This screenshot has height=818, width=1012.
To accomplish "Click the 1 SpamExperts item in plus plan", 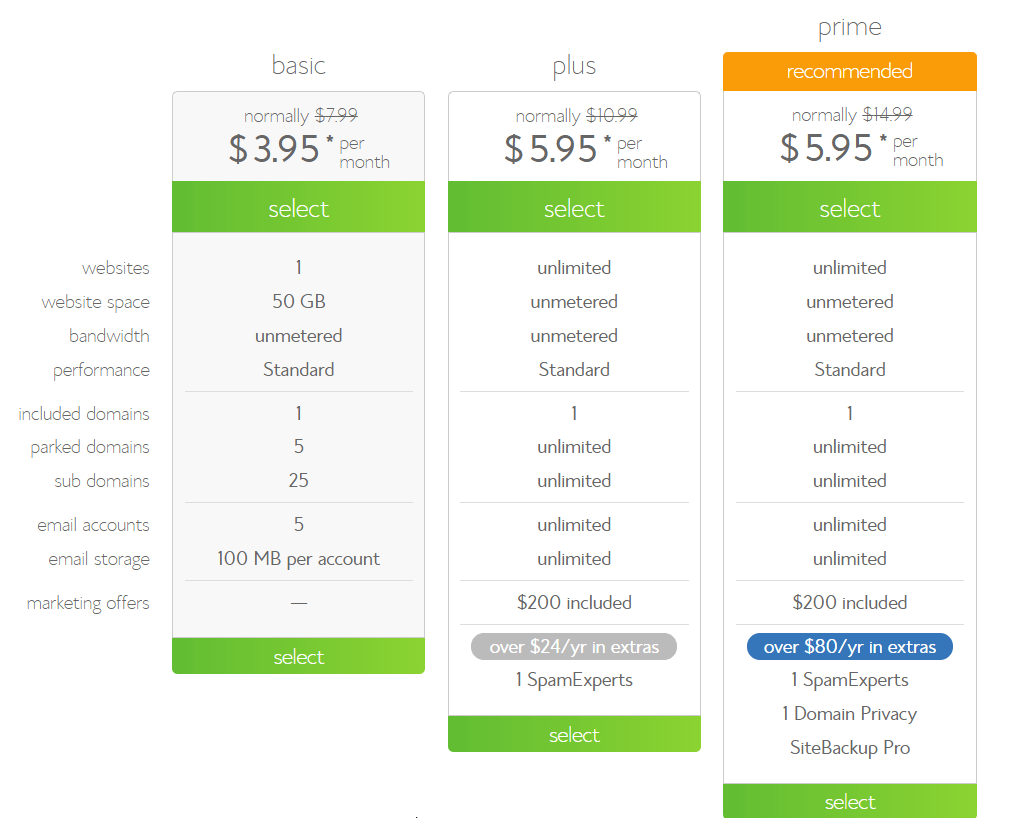I will click(x=574, y=680).
